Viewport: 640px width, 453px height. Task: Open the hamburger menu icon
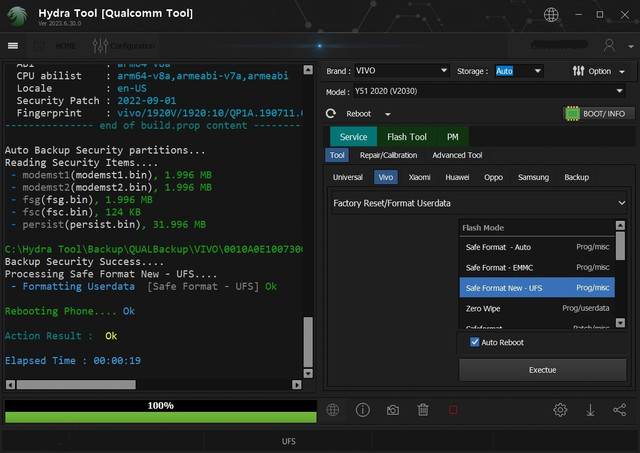tap(13, 45)
